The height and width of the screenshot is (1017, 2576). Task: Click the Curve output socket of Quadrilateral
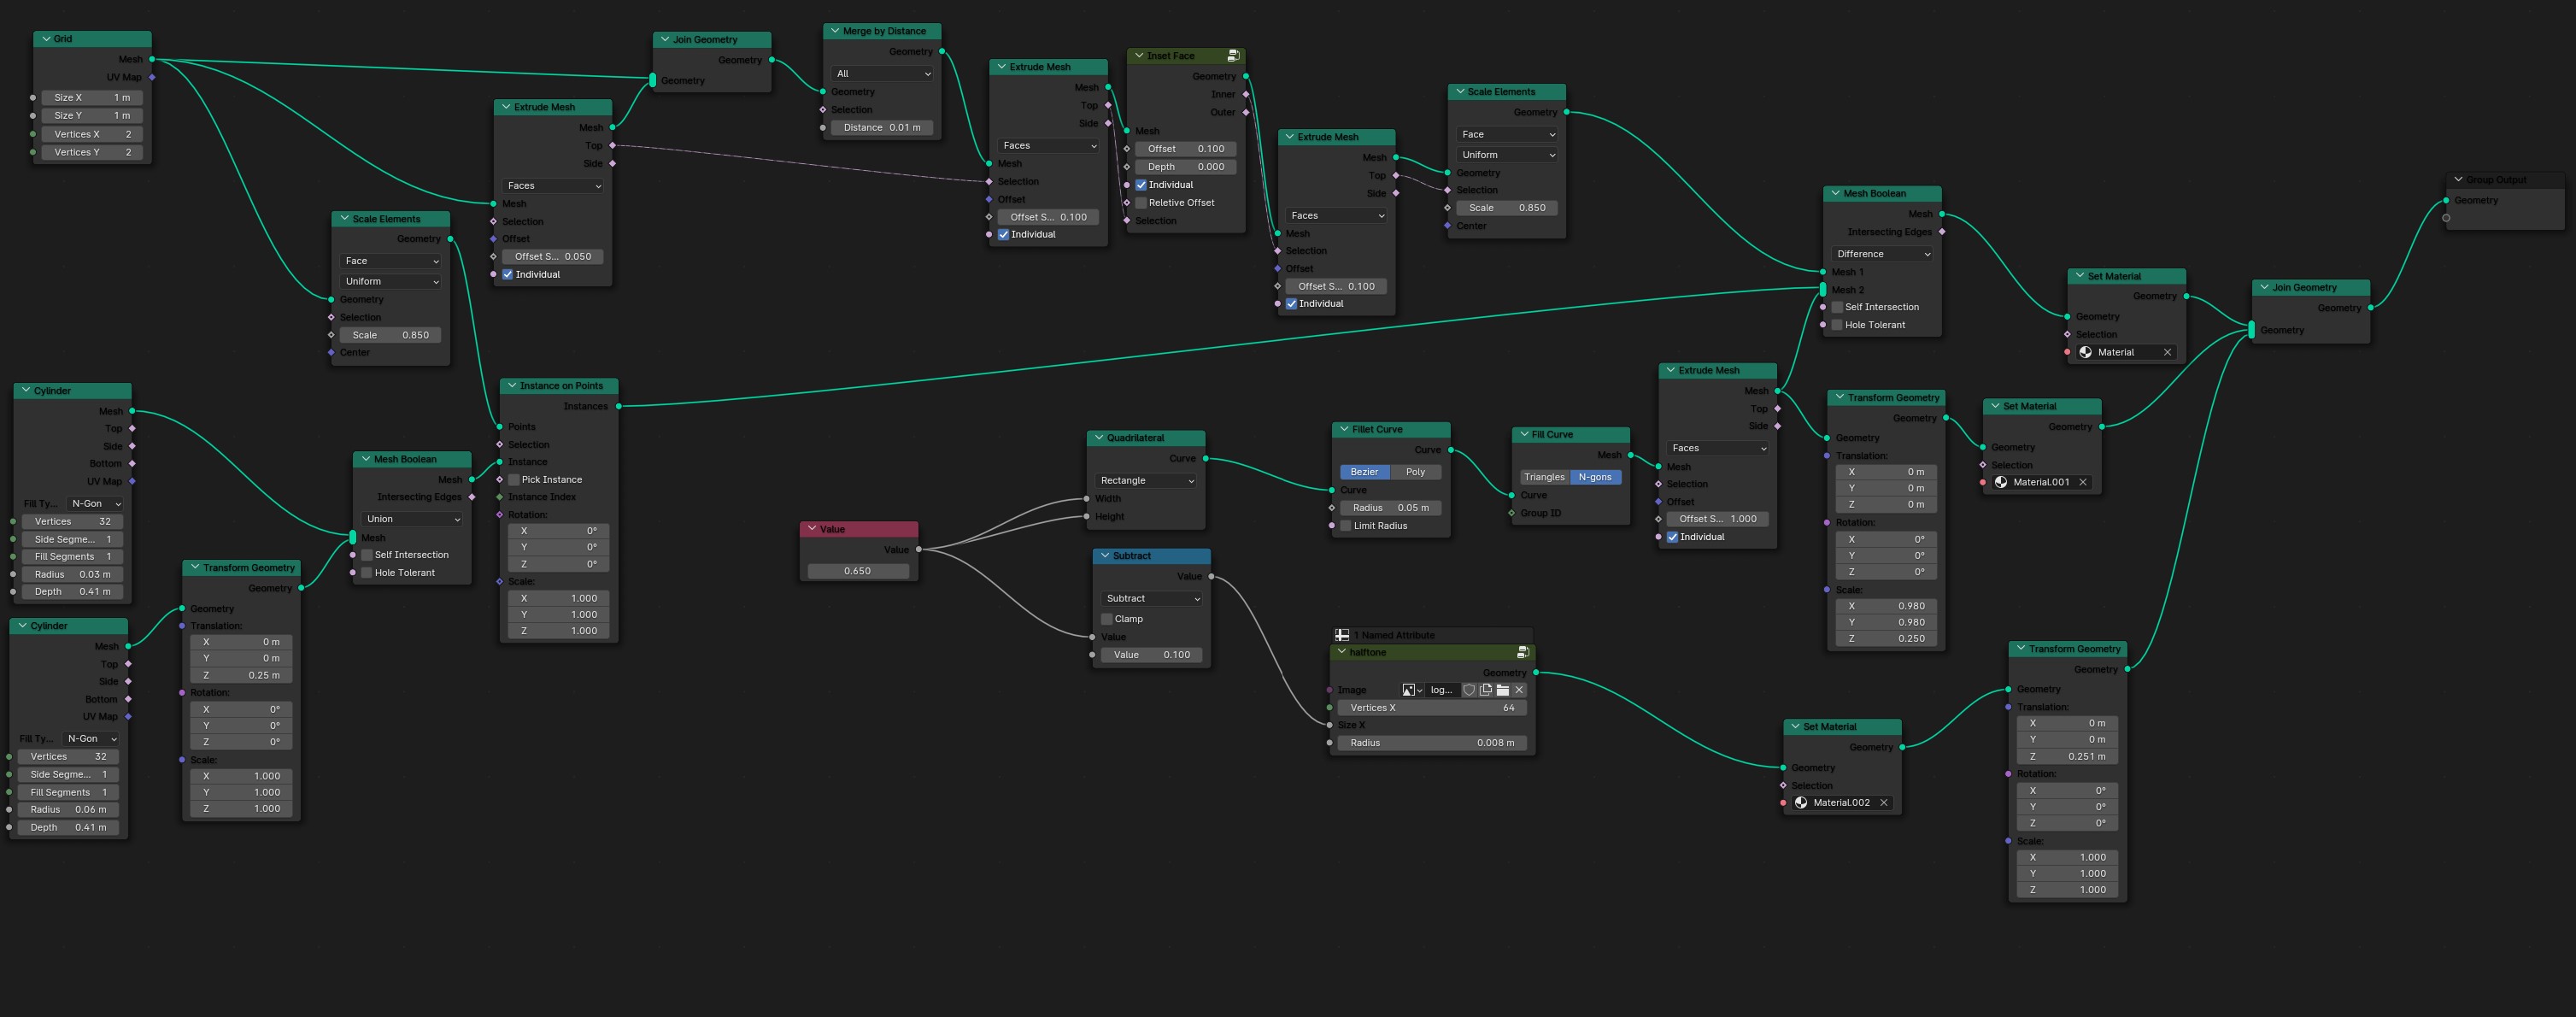coord(1205,459)
